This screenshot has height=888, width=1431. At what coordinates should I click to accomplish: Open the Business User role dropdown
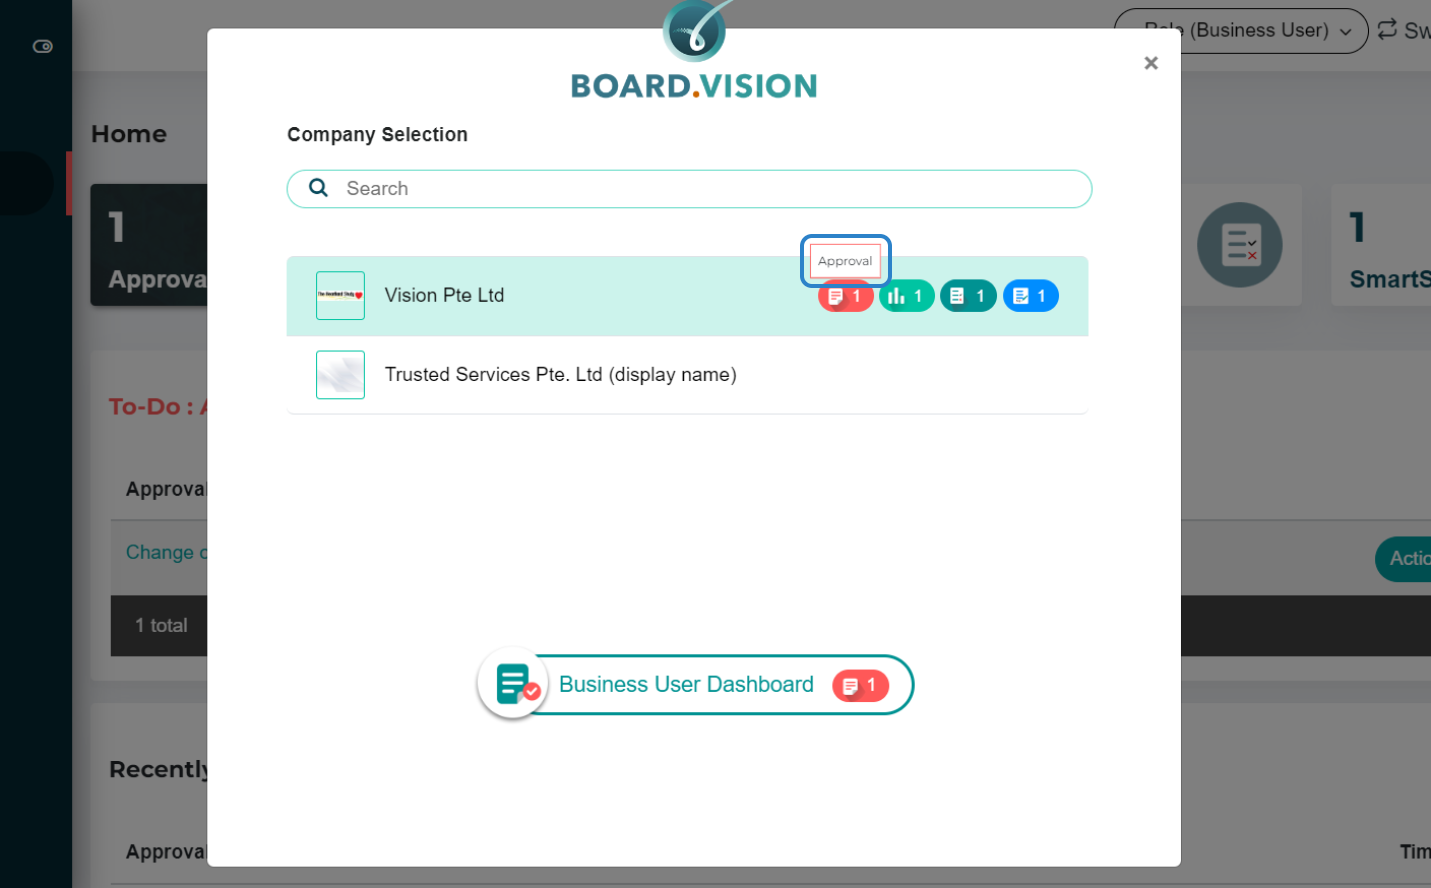click(x=1241, y=31)
